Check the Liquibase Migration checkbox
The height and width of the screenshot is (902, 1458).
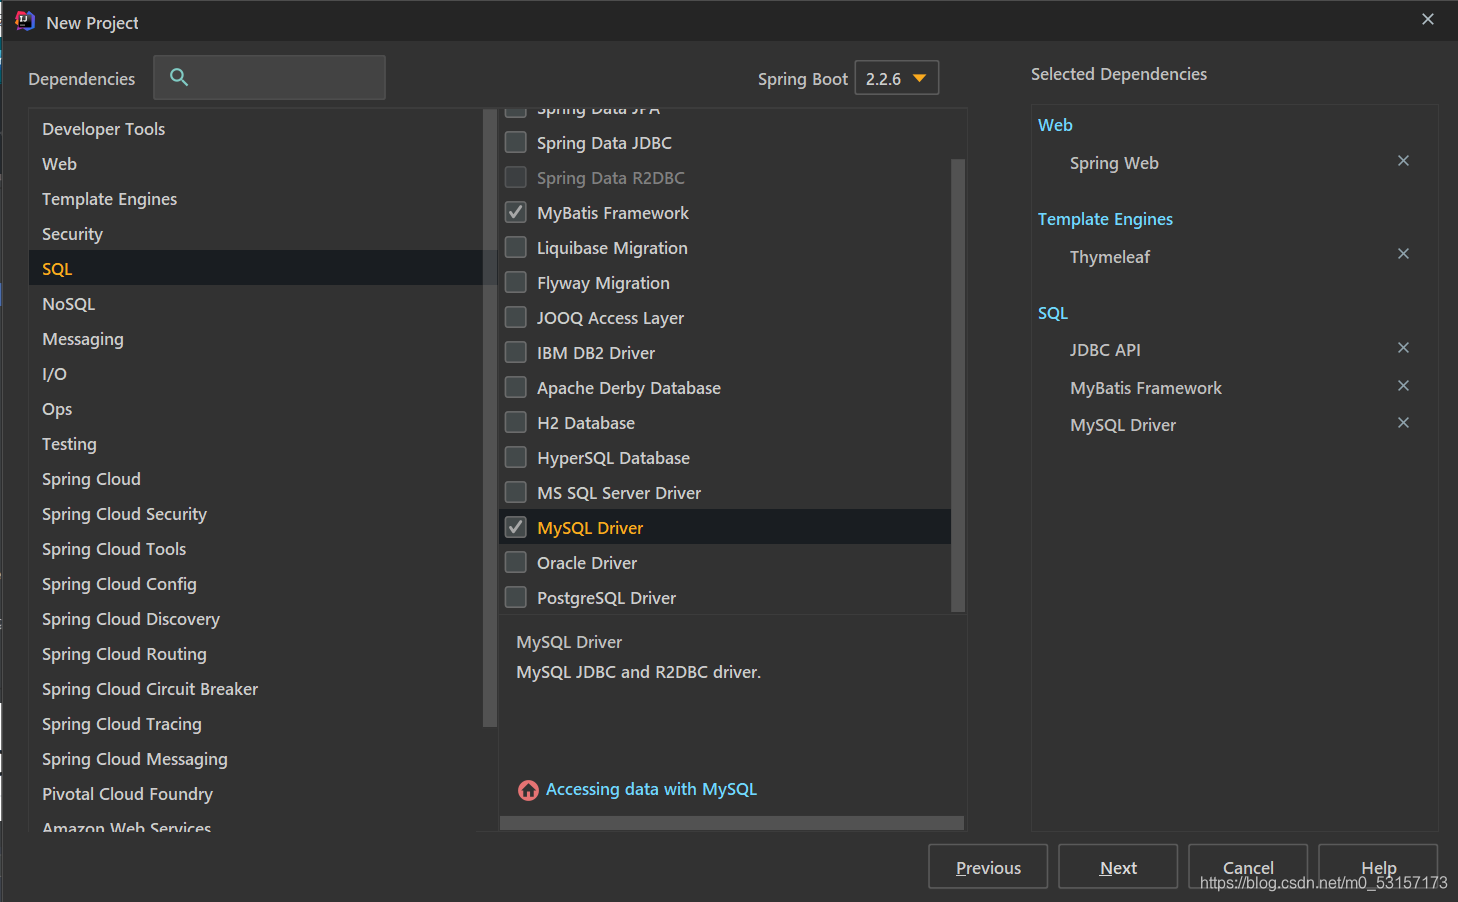point(516,247)
